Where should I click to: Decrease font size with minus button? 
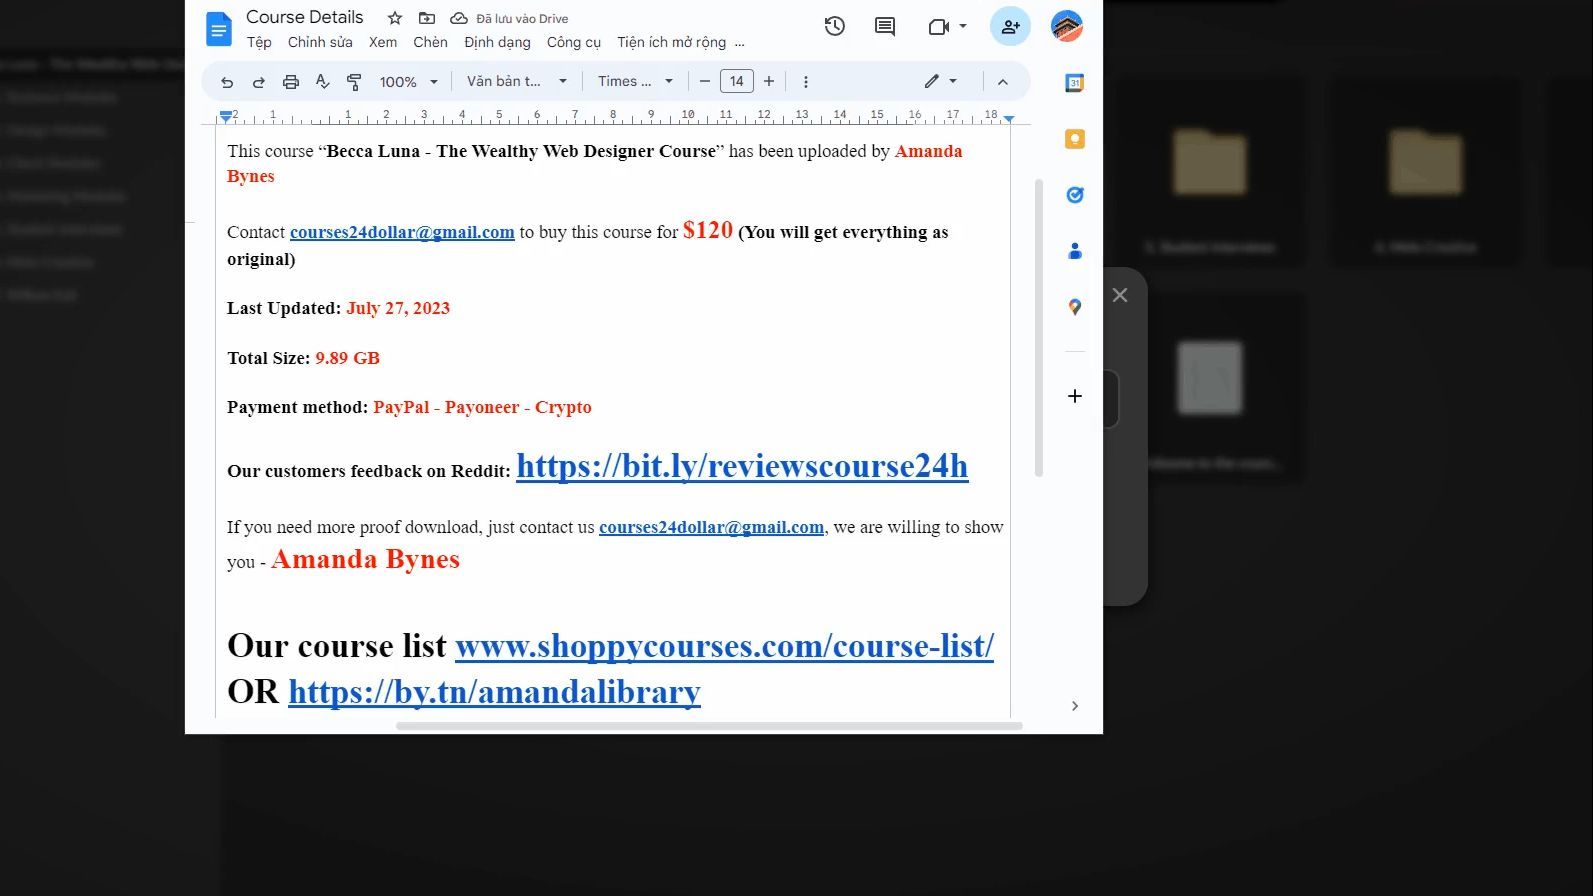704,82
